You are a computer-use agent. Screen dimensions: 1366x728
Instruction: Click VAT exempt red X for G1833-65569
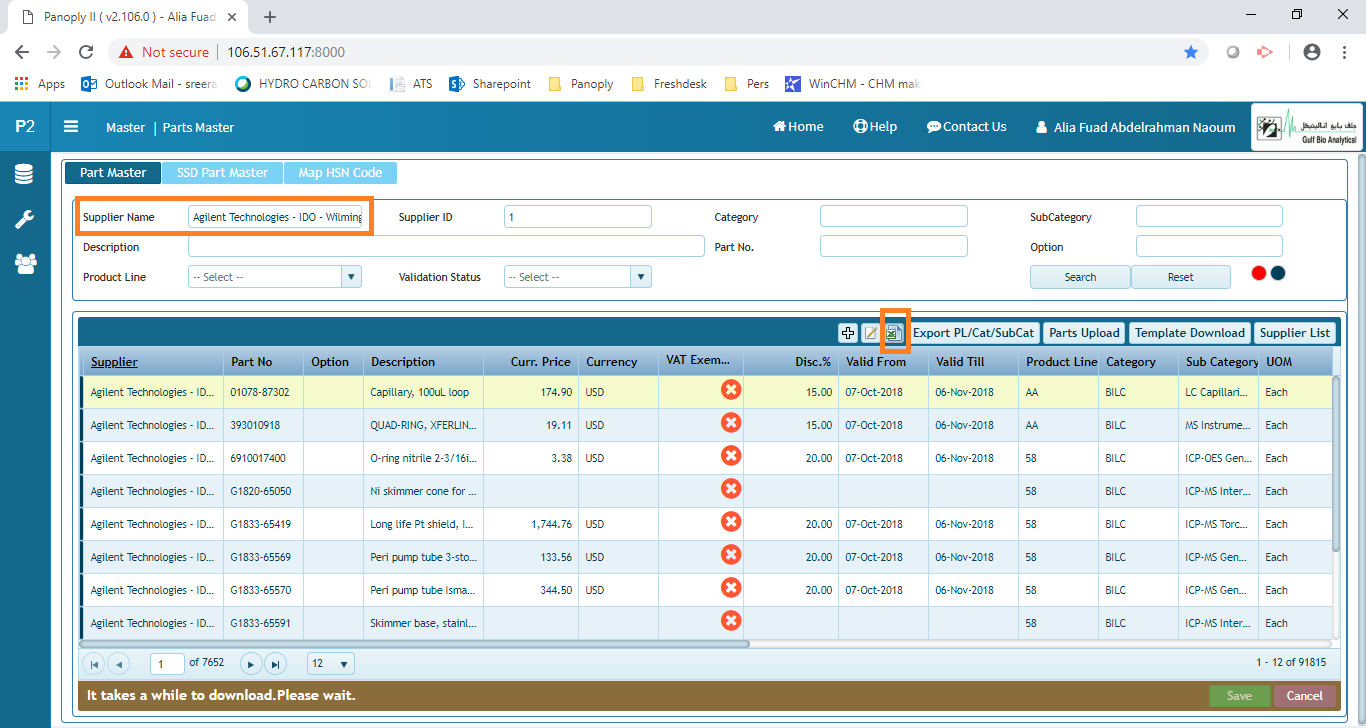tap(731, 555)
